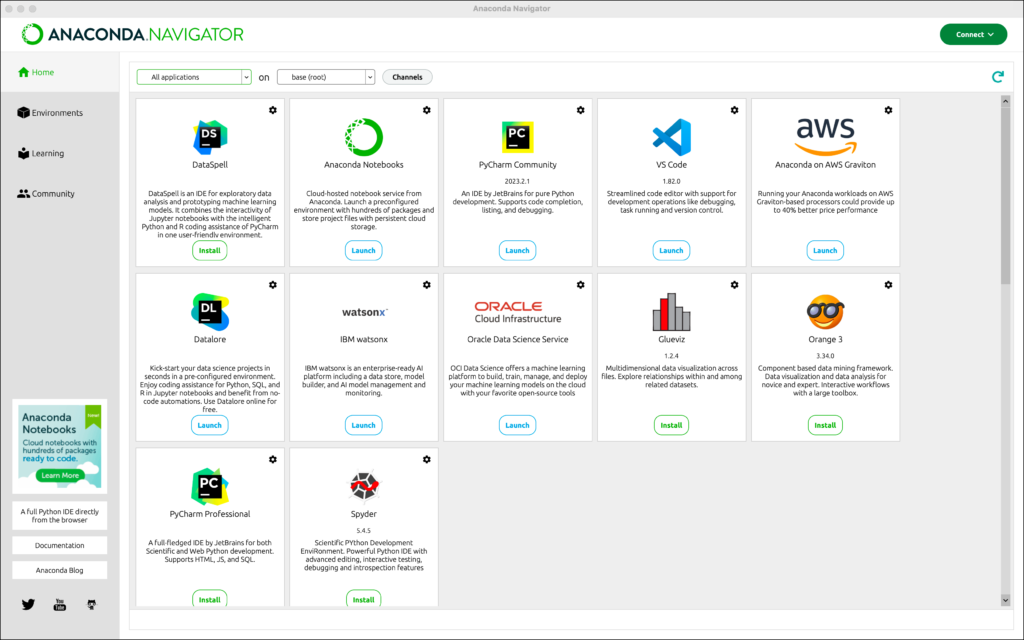Click the DataSpell DS logo

click(x=210, y=137)
